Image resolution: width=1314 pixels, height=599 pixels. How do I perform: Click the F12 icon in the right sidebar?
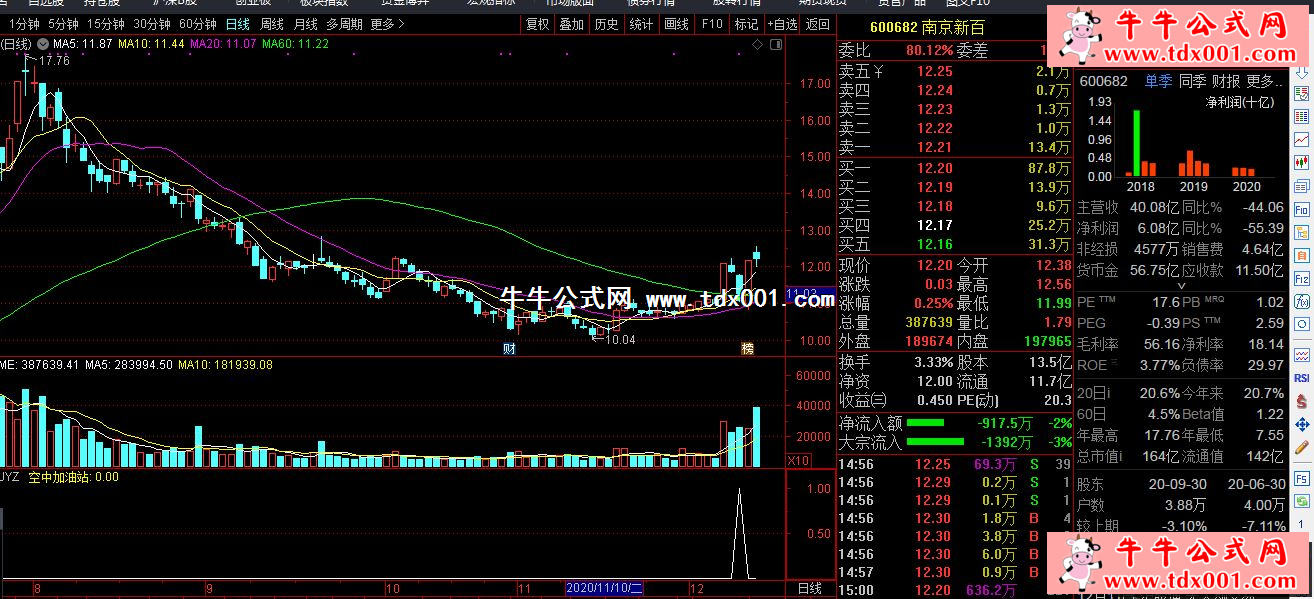click(1302, 279)
